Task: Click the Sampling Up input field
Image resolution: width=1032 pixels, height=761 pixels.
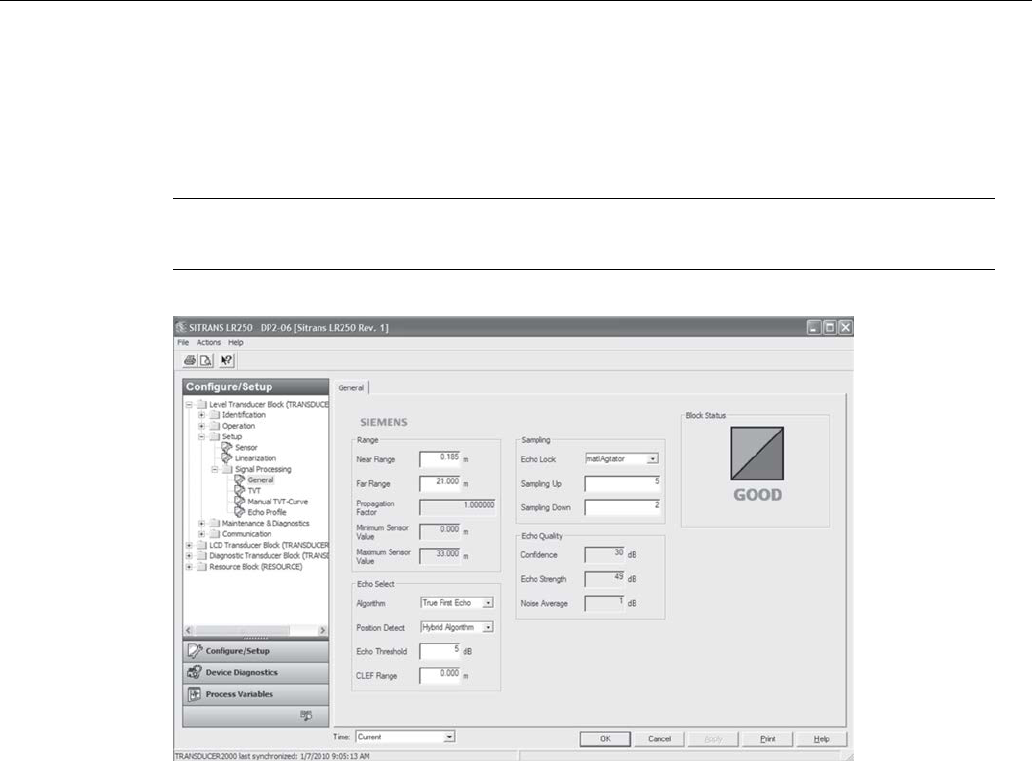Action: coord(623,483)
